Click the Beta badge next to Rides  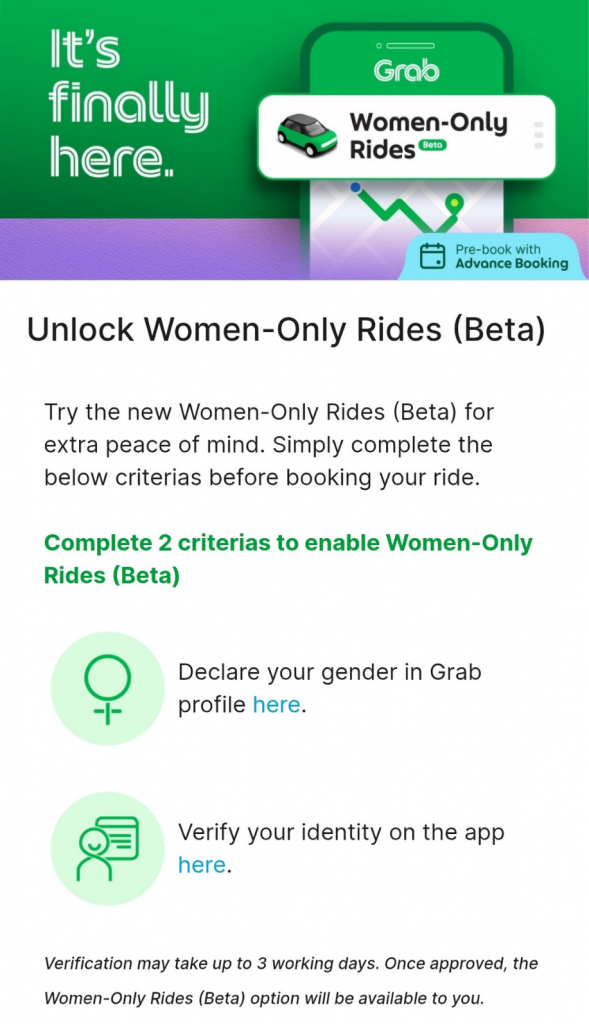click(x=432, y=145)
